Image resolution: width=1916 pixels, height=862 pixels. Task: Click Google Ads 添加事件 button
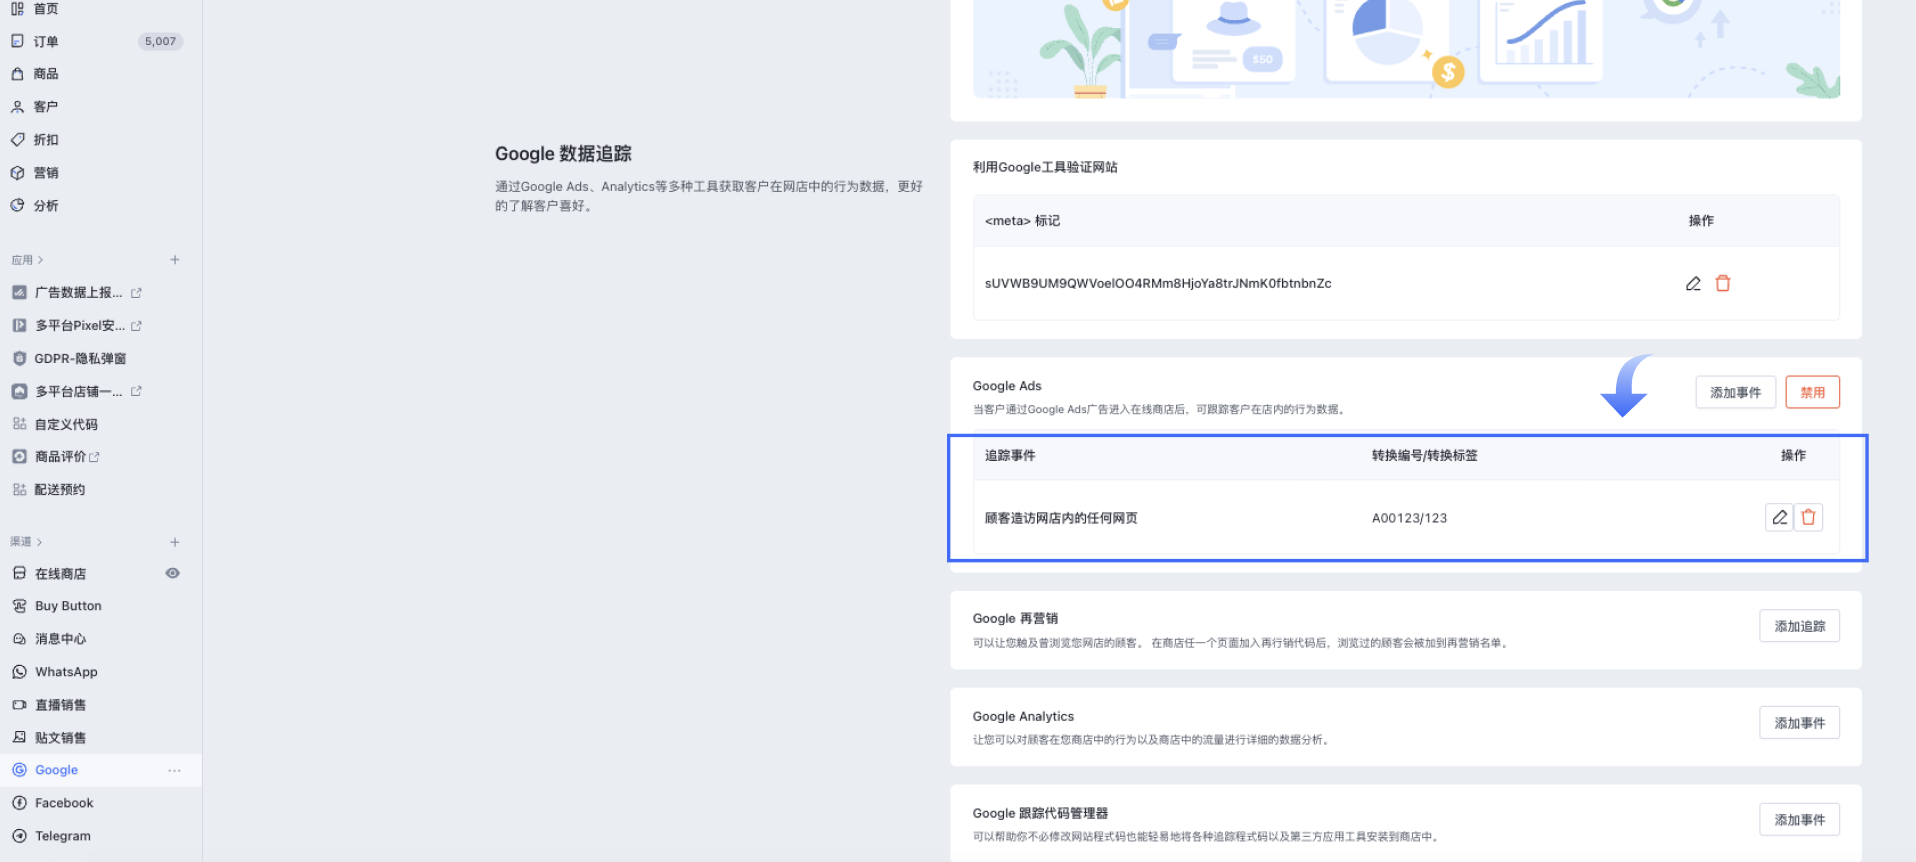1736,393
